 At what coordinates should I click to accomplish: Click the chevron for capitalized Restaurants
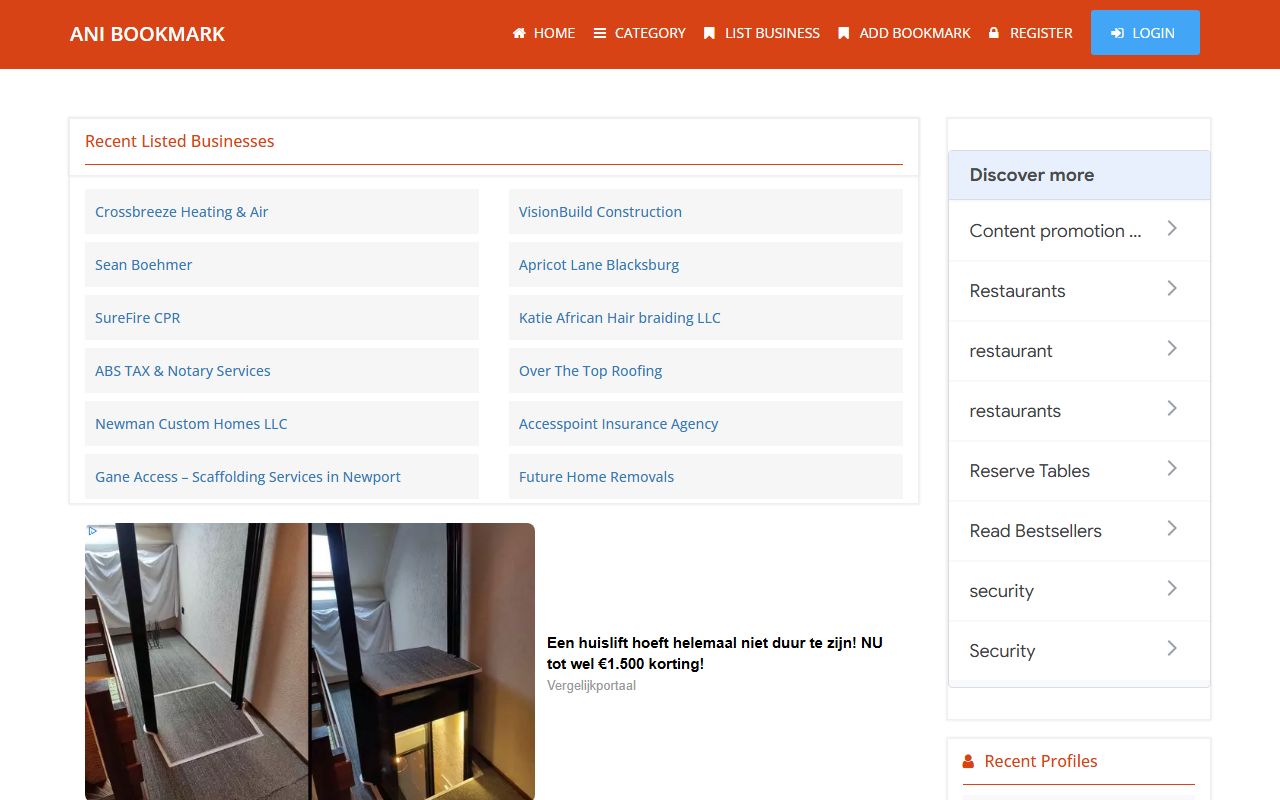tap(1172, 289)
